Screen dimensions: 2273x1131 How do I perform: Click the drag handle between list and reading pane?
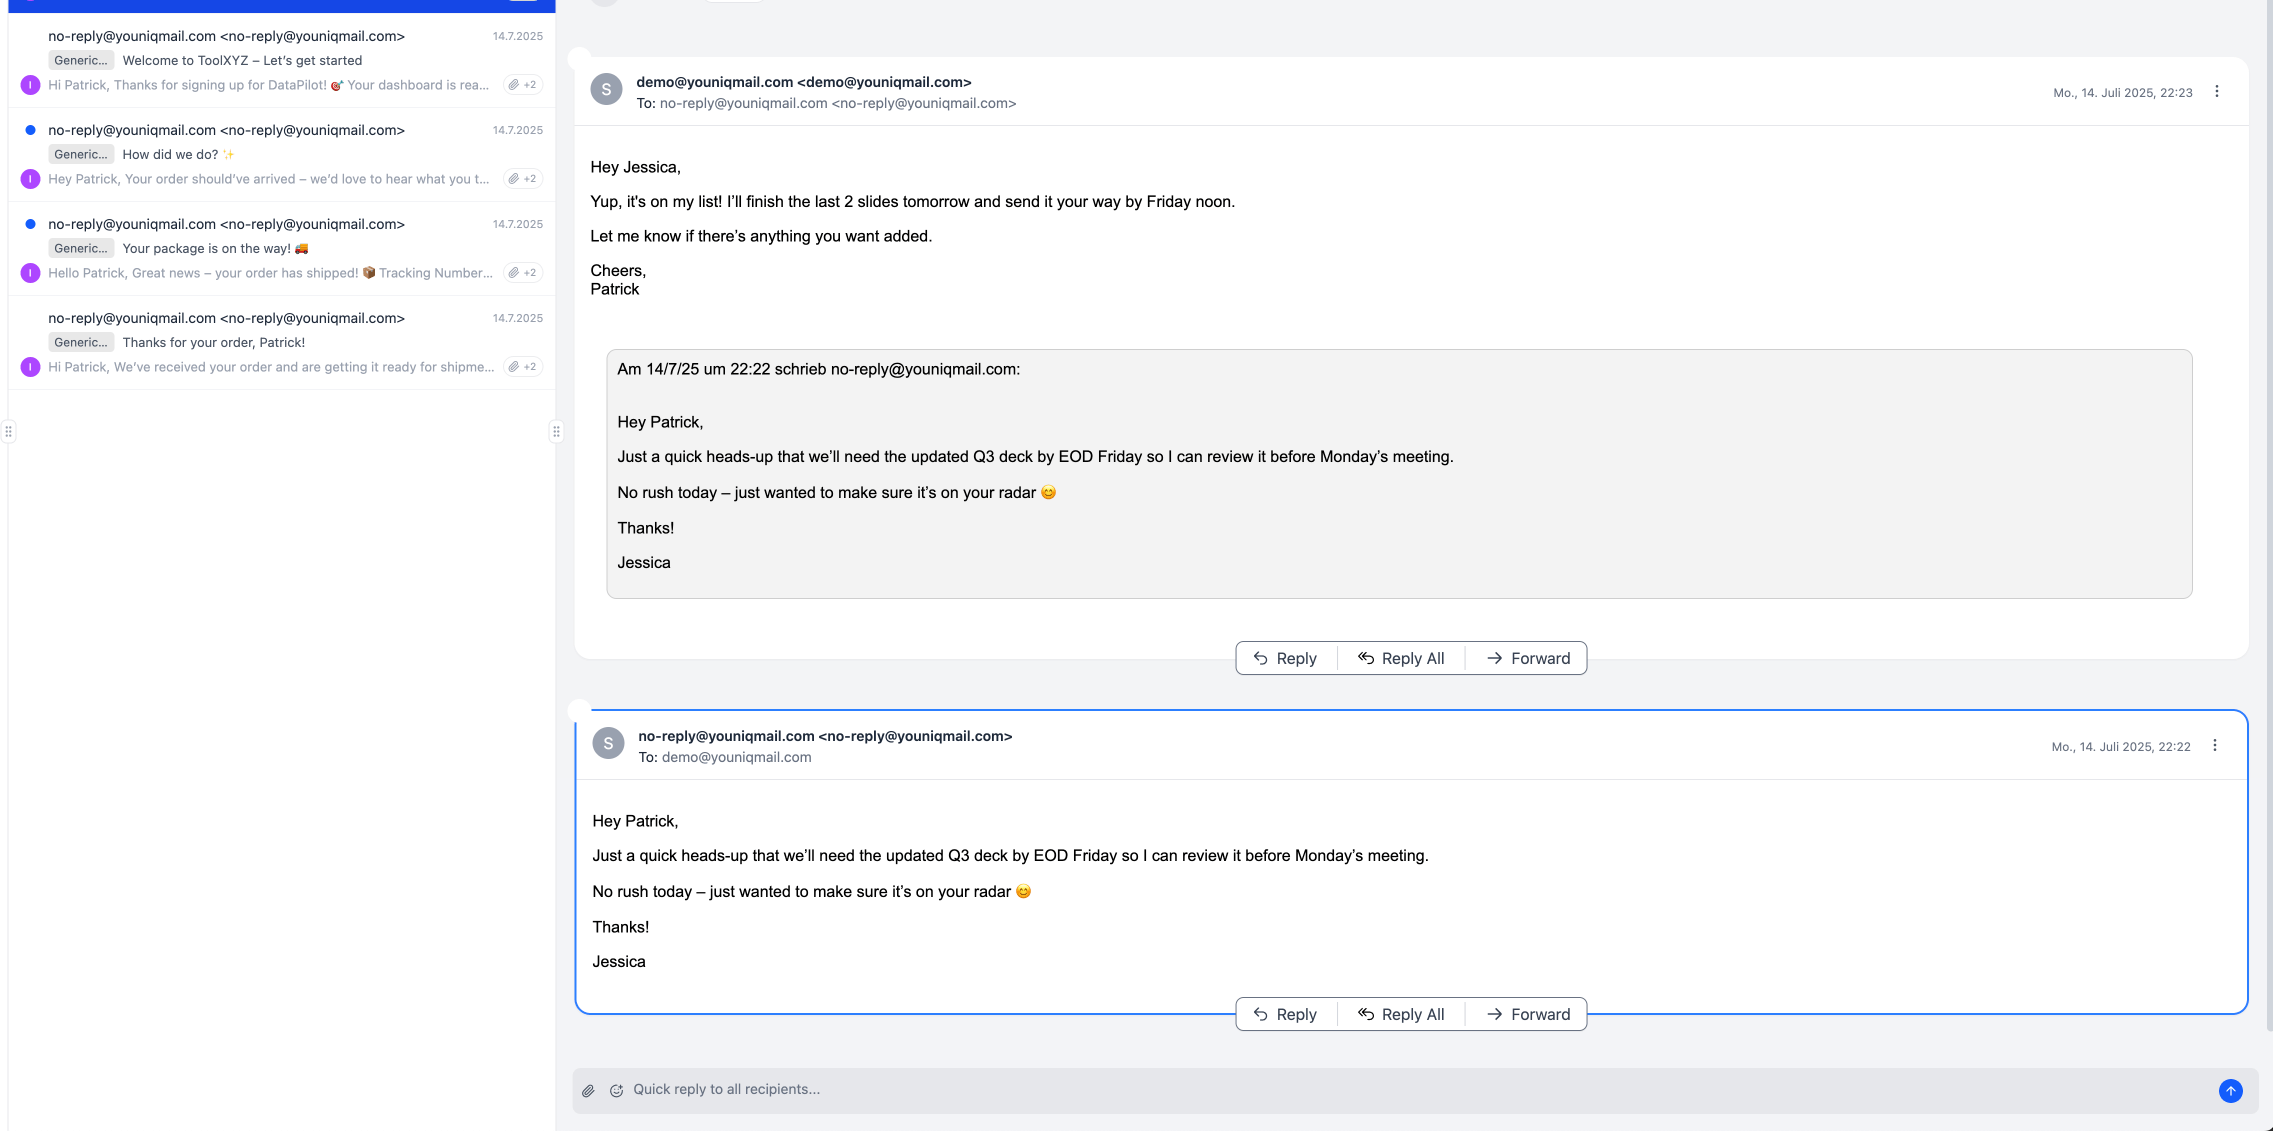click(556, 432)
